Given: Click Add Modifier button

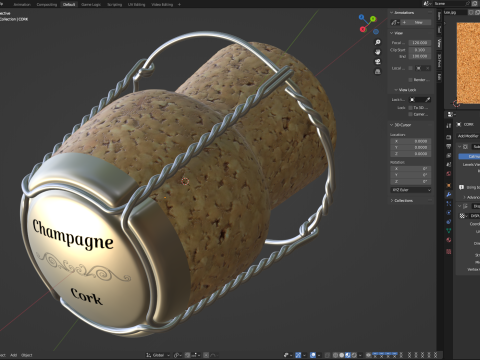Looking at the screenshot, I should 468,136.
